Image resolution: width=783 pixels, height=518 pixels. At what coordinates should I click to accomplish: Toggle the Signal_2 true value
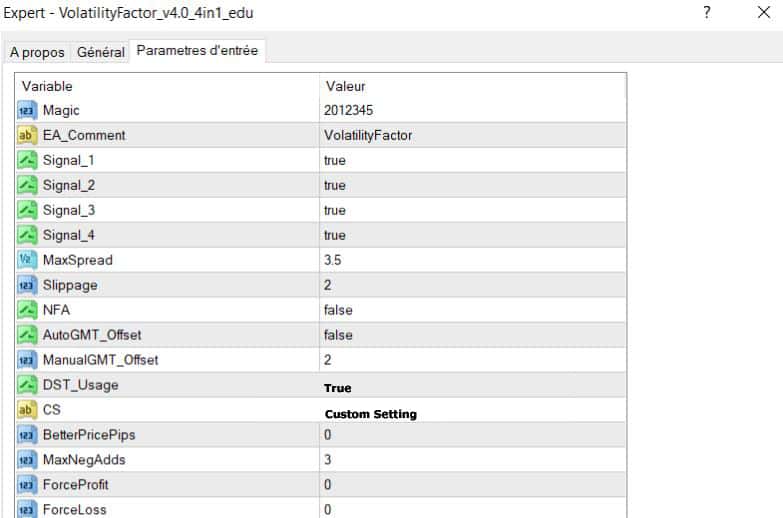(x=335, y=185)
